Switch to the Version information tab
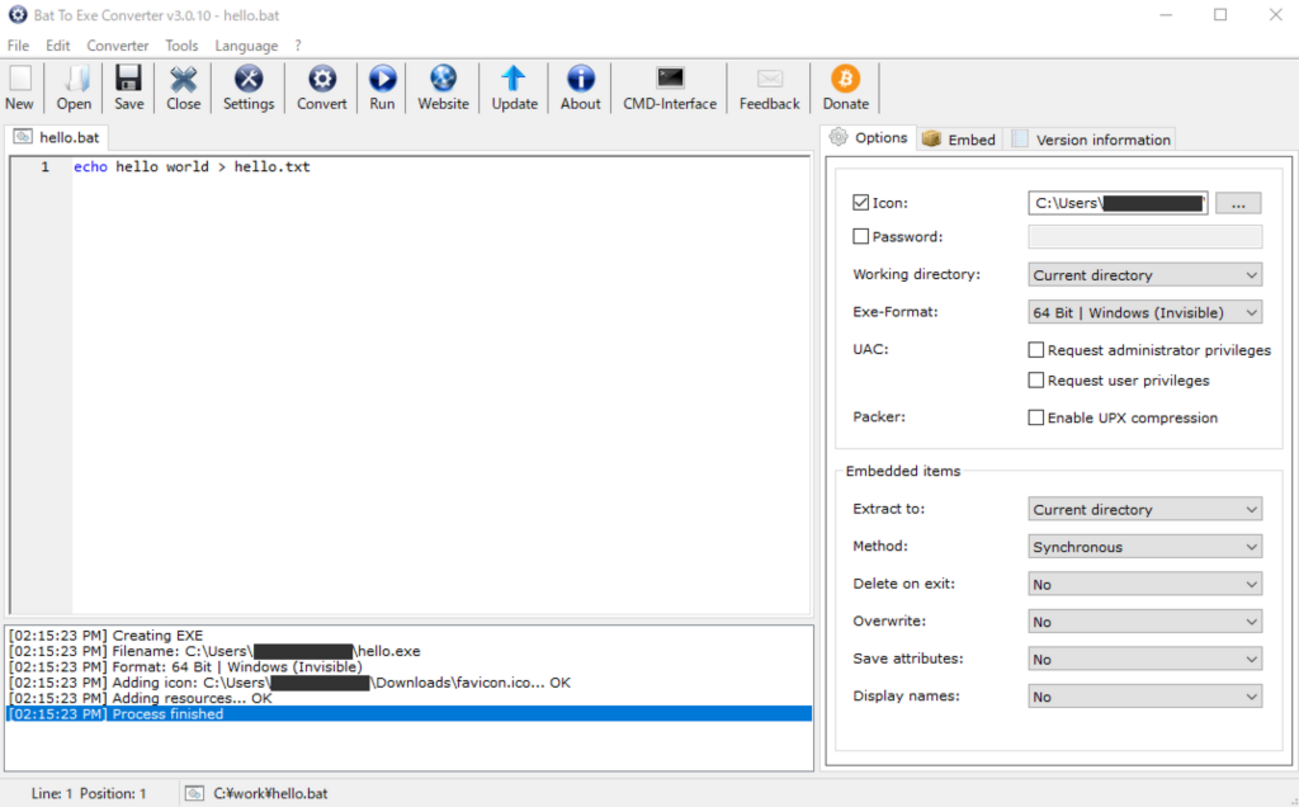The width and height of the screenshot is (1299, 807). [1090, 139]
